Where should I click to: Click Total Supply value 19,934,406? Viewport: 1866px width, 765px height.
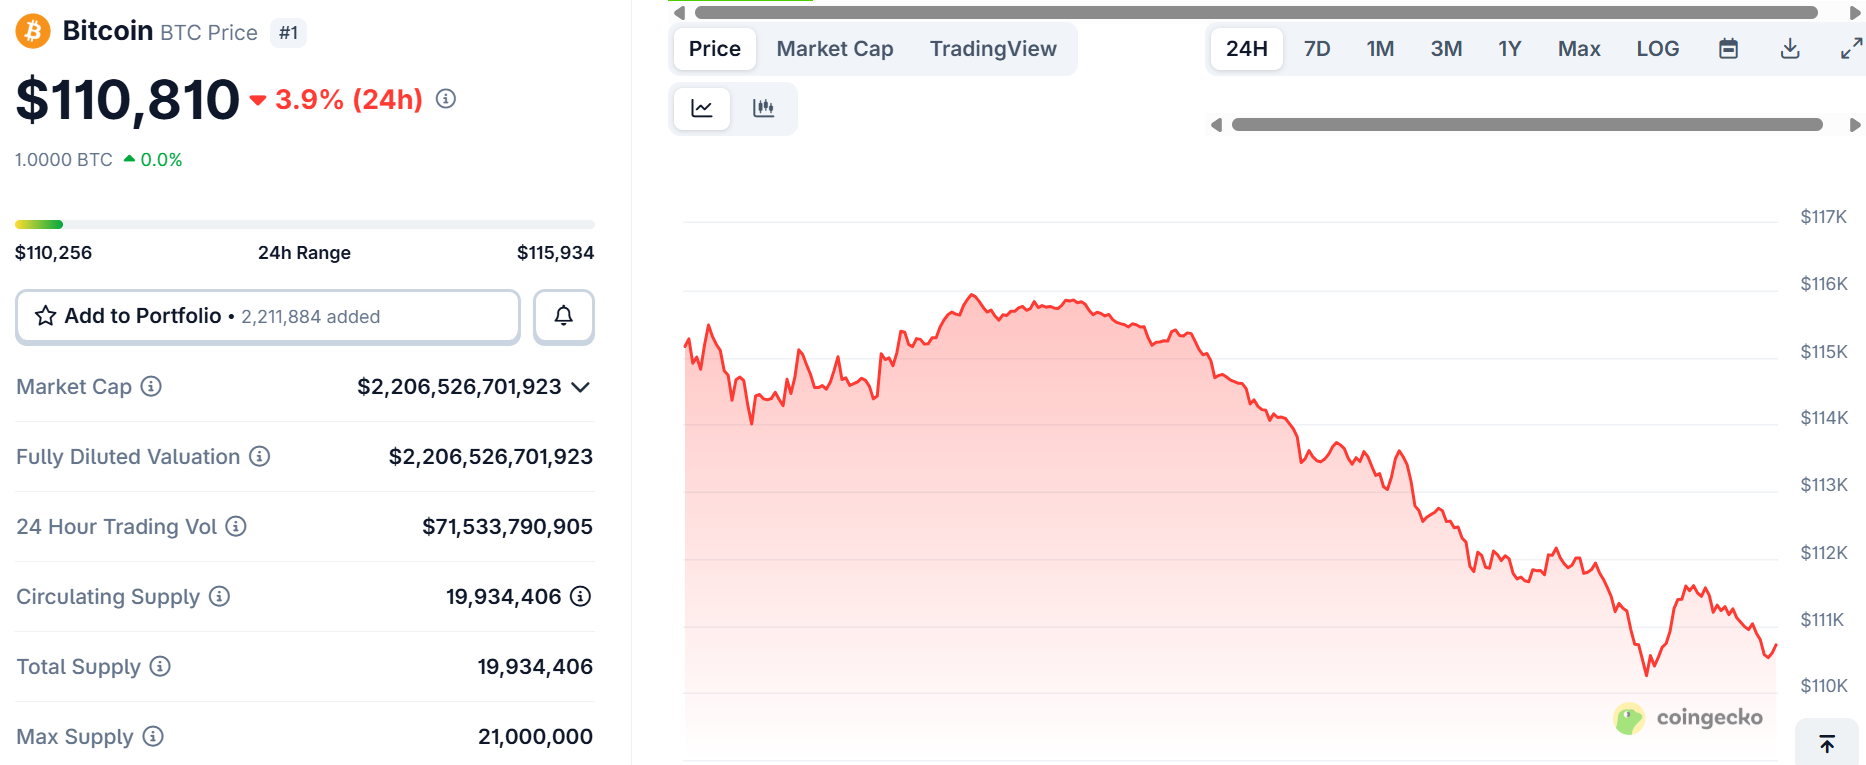pyautogui.click(x=535, y=666)
